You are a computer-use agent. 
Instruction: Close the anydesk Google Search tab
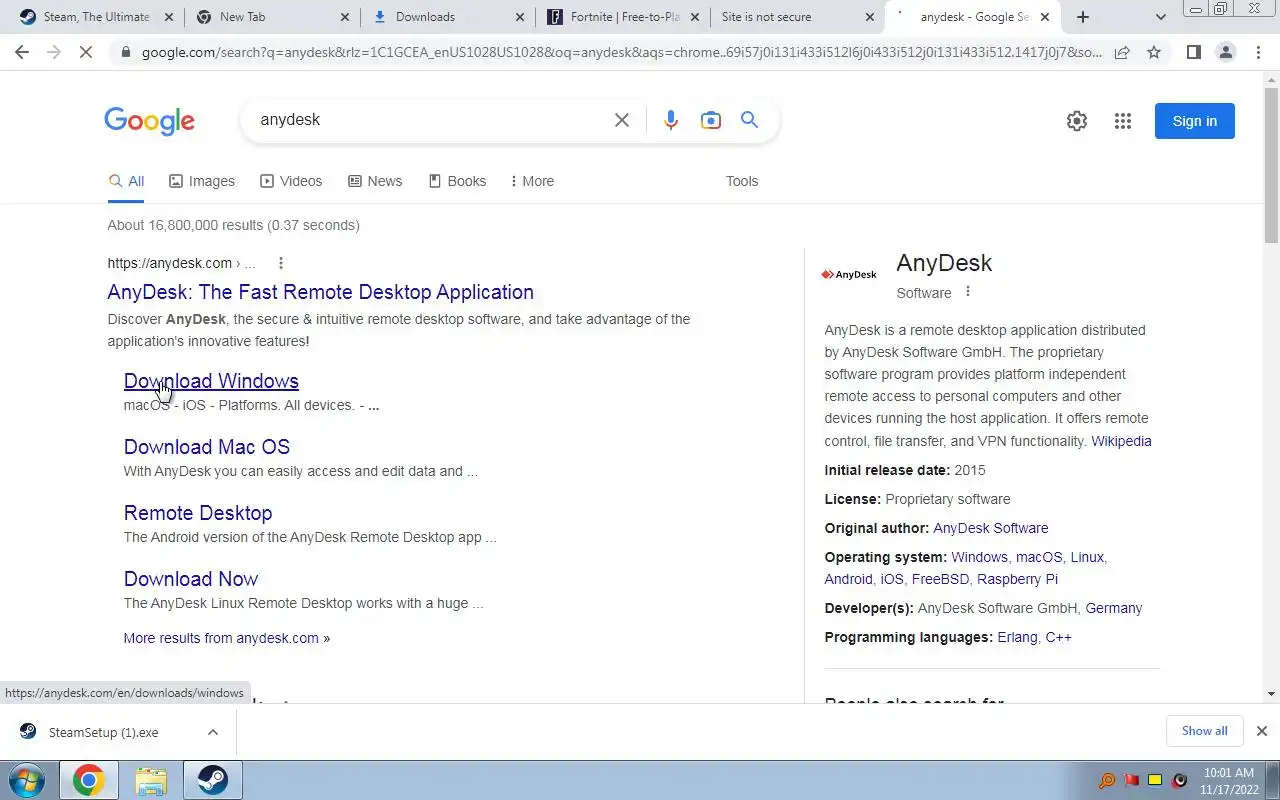point(1044,17)
